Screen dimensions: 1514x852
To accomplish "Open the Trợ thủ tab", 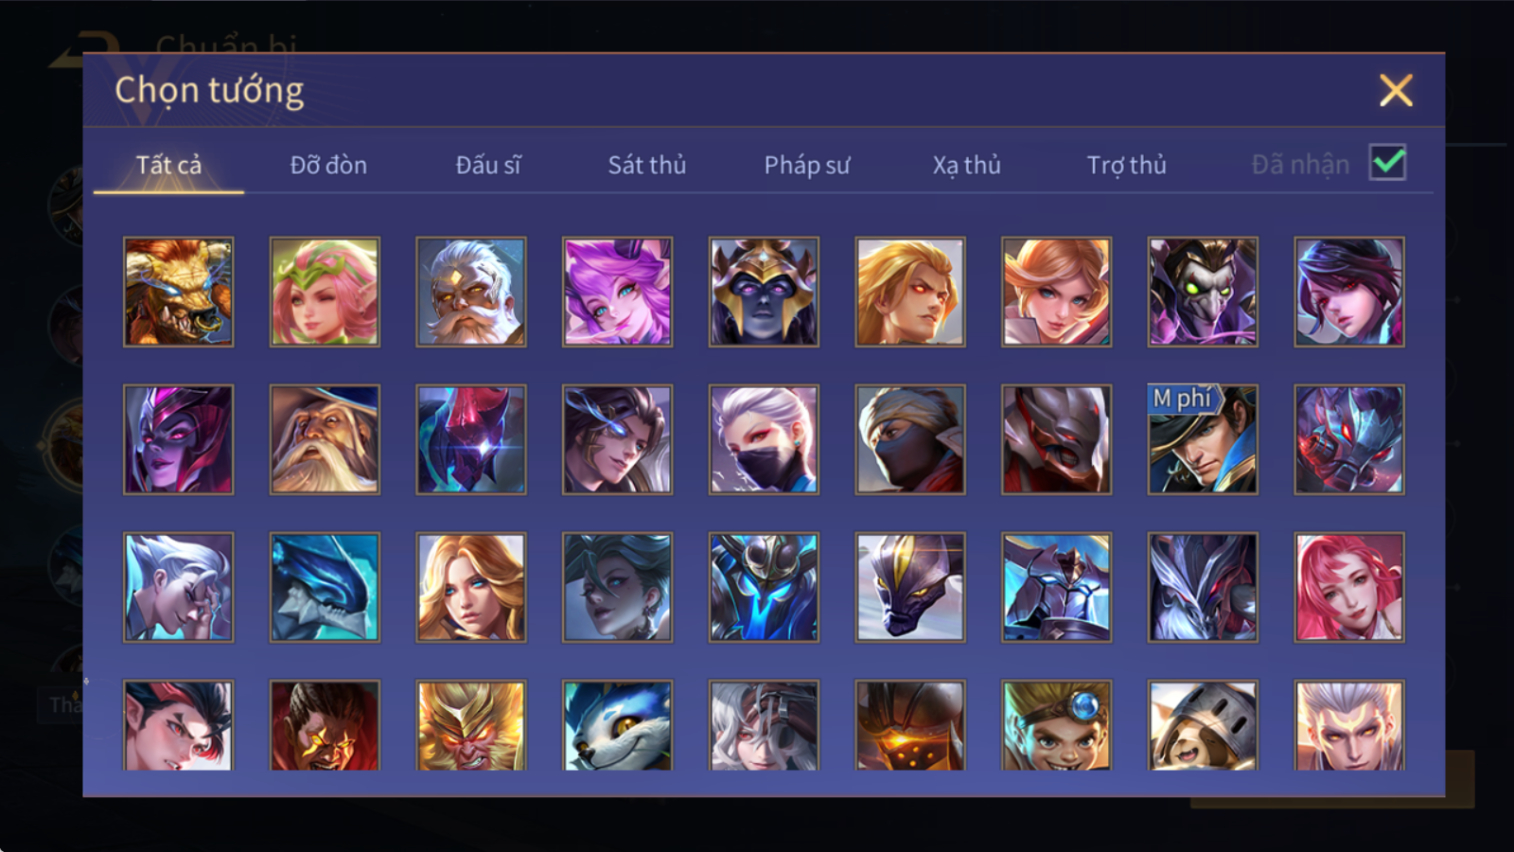I will [1126, 165].
